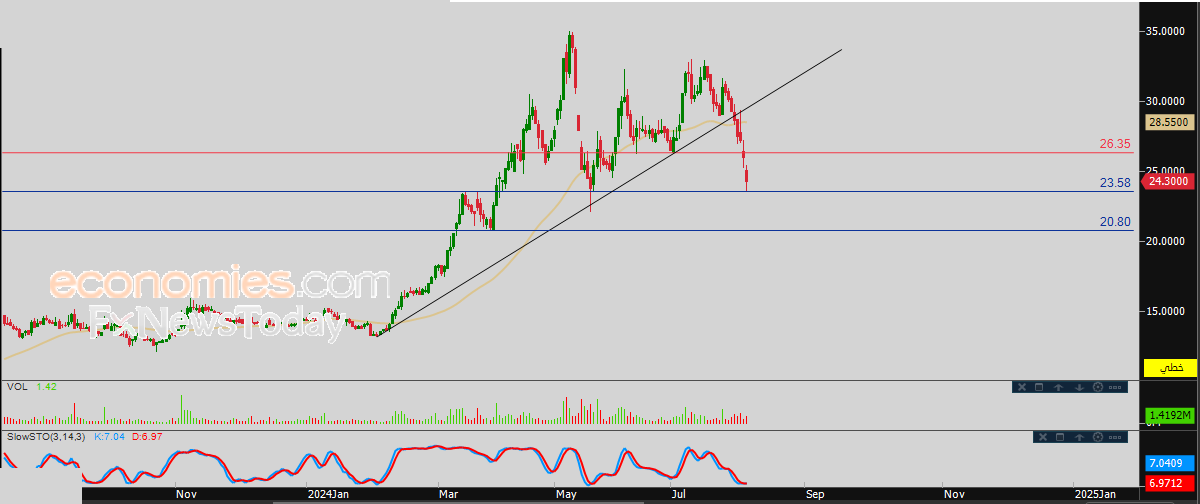
Task: Open SlowSTO indicator settings gear
Action: (x=1098, y=437)
